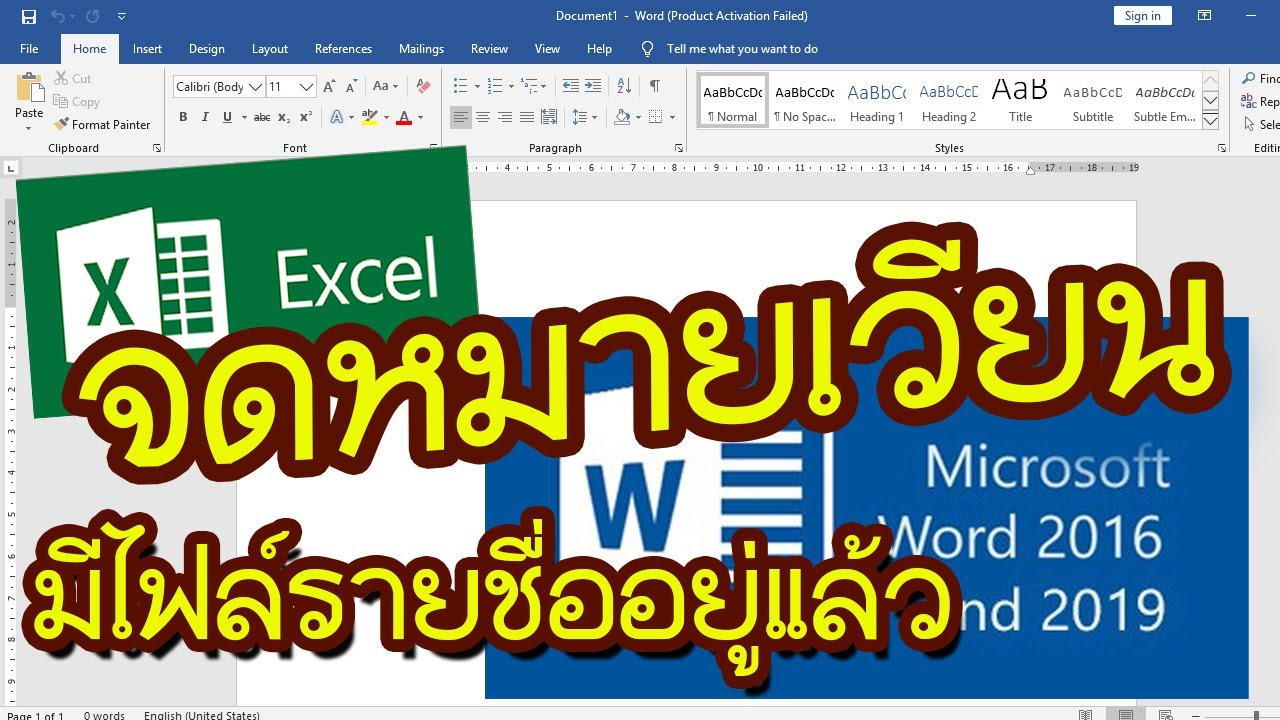Expand the Styles gallery More arrow
This screenshot has width=1280, height=720.
pyautogui.click(x=1210, y=120)
